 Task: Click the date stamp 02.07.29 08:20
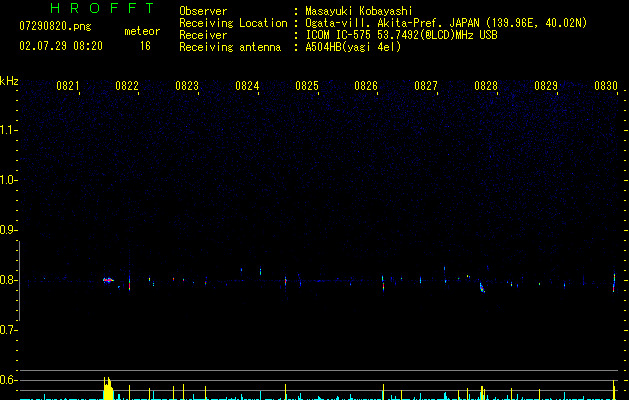pyautogui.click(x=61, y=46)
